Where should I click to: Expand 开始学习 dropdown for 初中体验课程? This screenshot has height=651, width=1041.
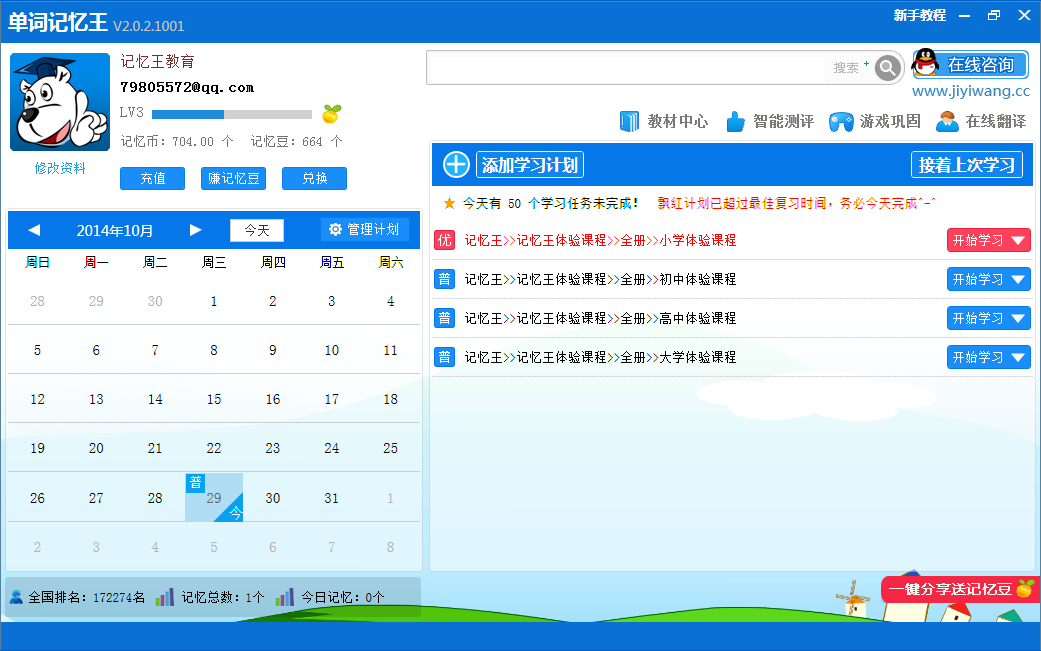[x=1019, y=280]
